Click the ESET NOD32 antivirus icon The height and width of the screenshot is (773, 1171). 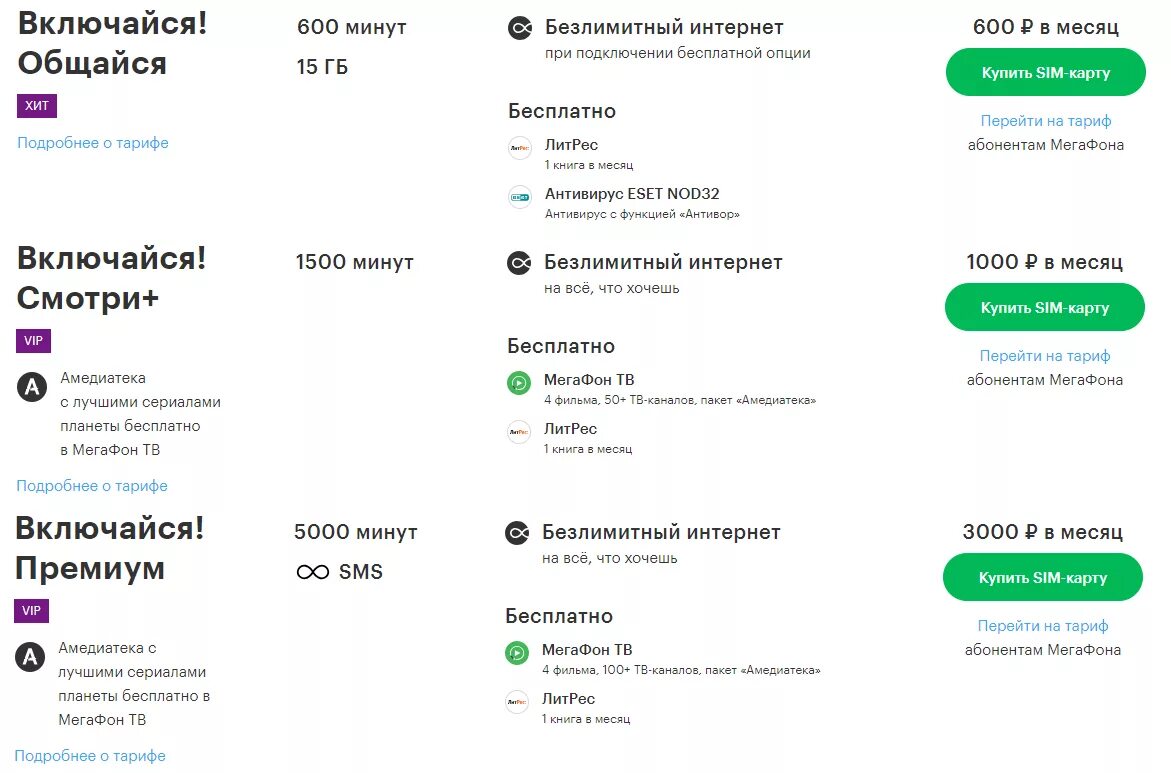pyautogui.click(x=520, y=197)
